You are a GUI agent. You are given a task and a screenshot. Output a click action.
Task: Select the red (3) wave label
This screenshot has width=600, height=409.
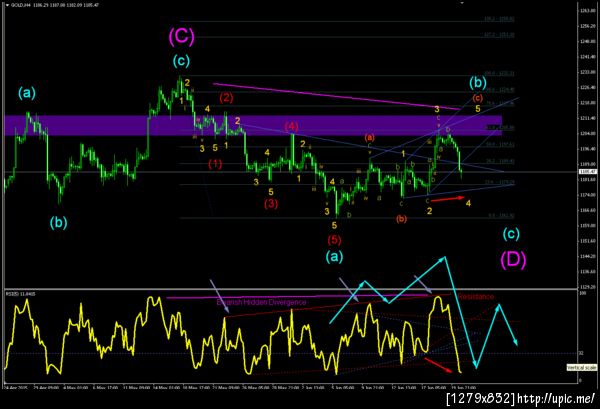click(x=271, y=204)
